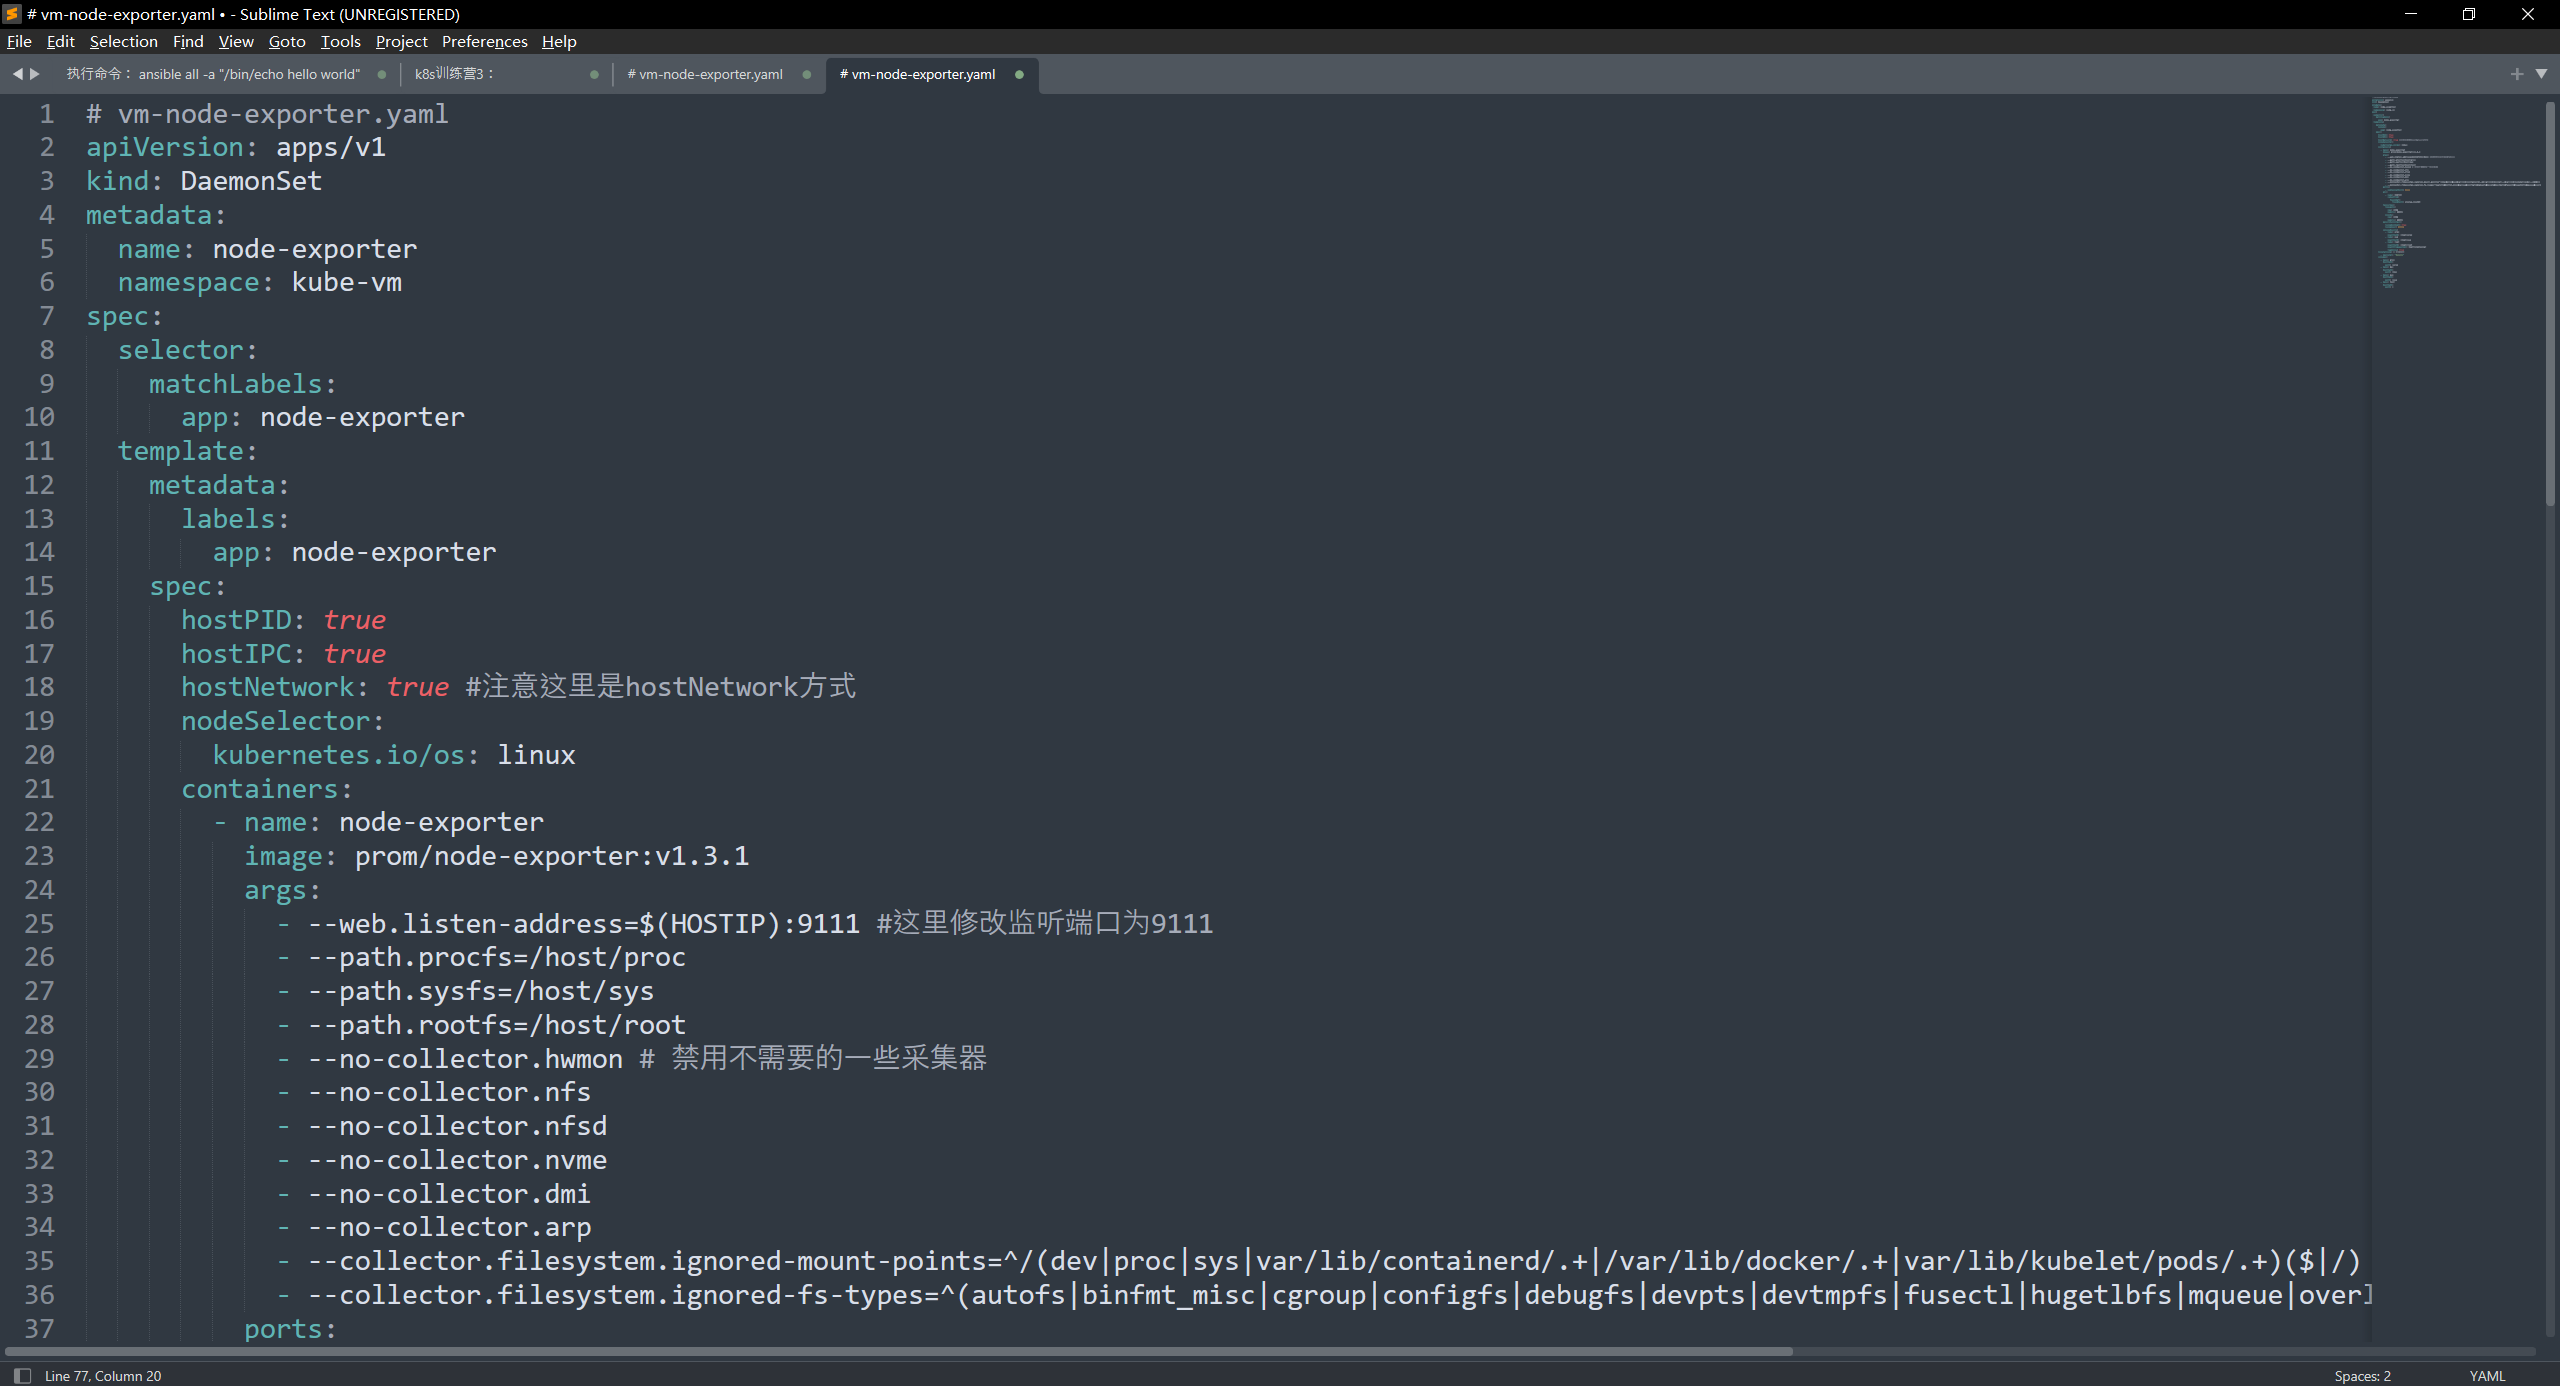Click the '#这里修改监听端口为9111' comment
The width and height of the screenshot is (2560, 1386).
[1044, 923]
